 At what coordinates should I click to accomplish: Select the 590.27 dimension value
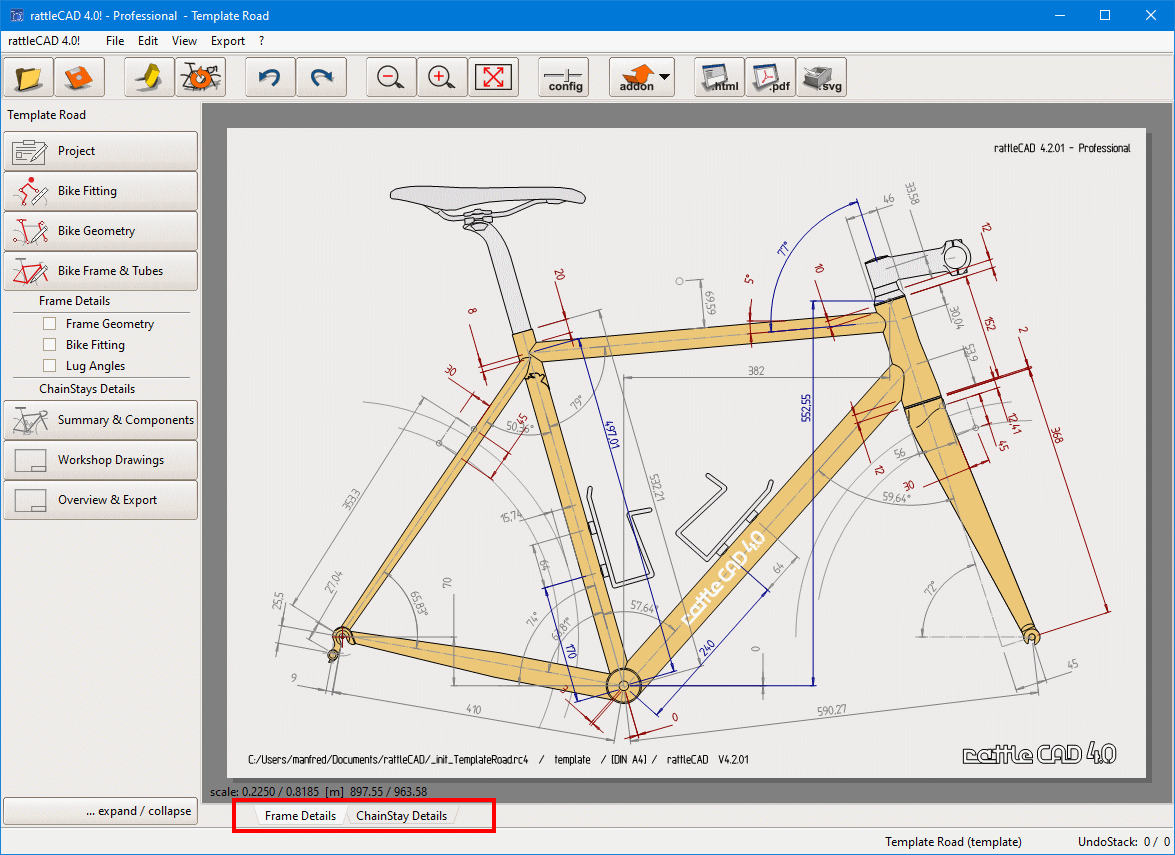(x=831, y=710)
